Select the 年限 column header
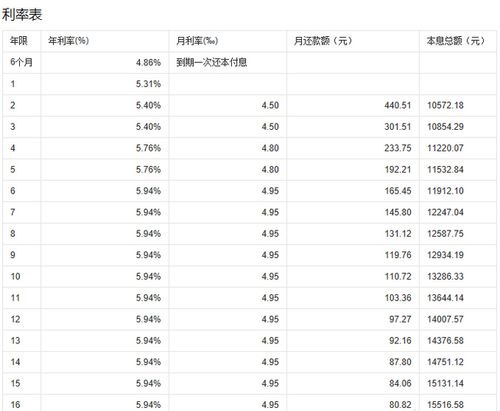 [x=19, y=41]
